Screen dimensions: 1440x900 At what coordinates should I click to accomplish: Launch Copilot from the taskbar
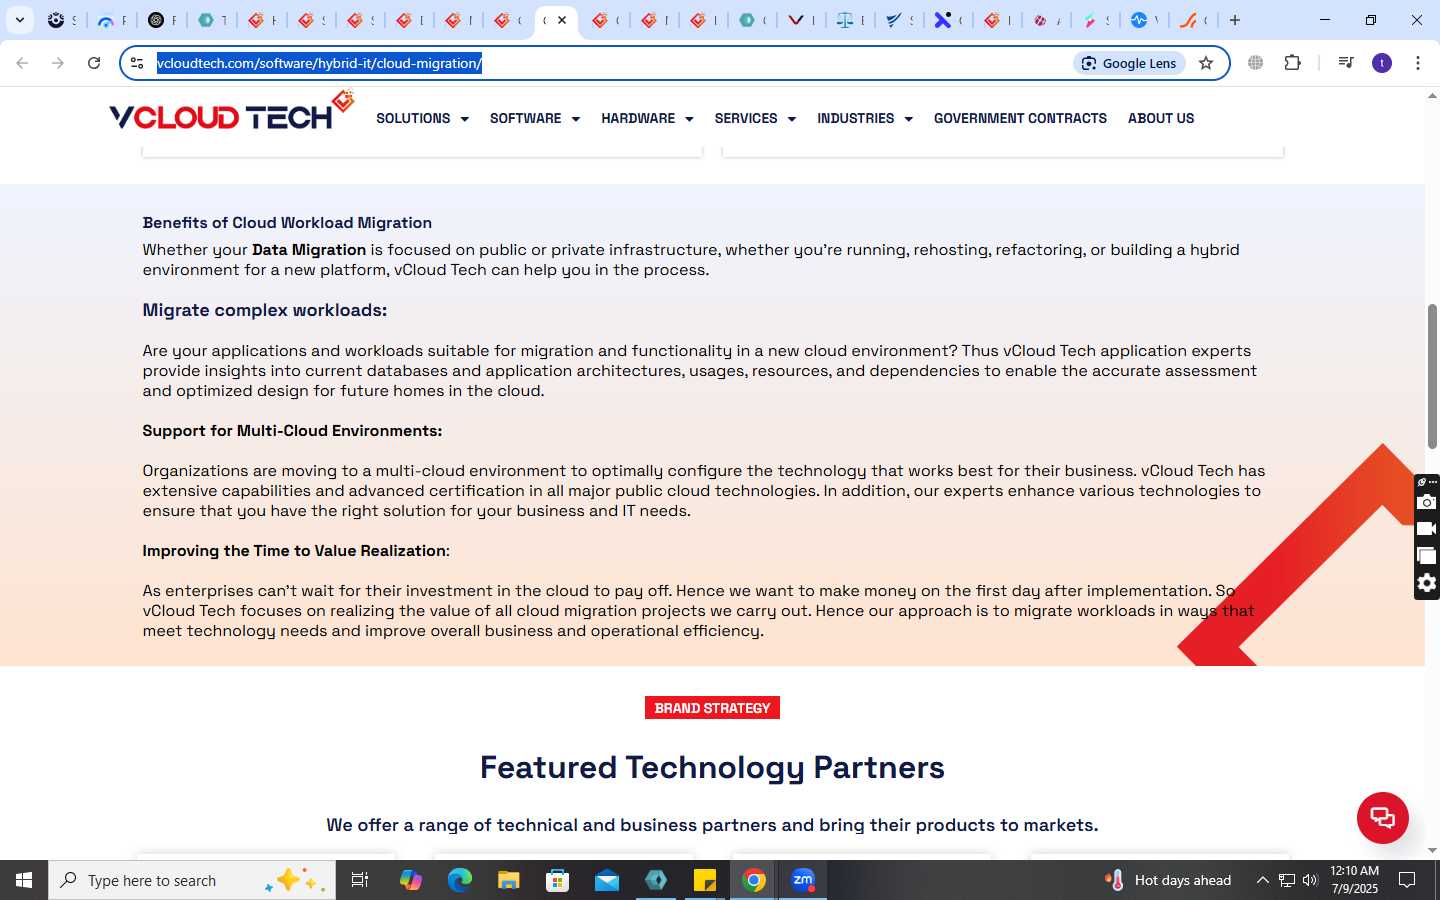point(410,880)
